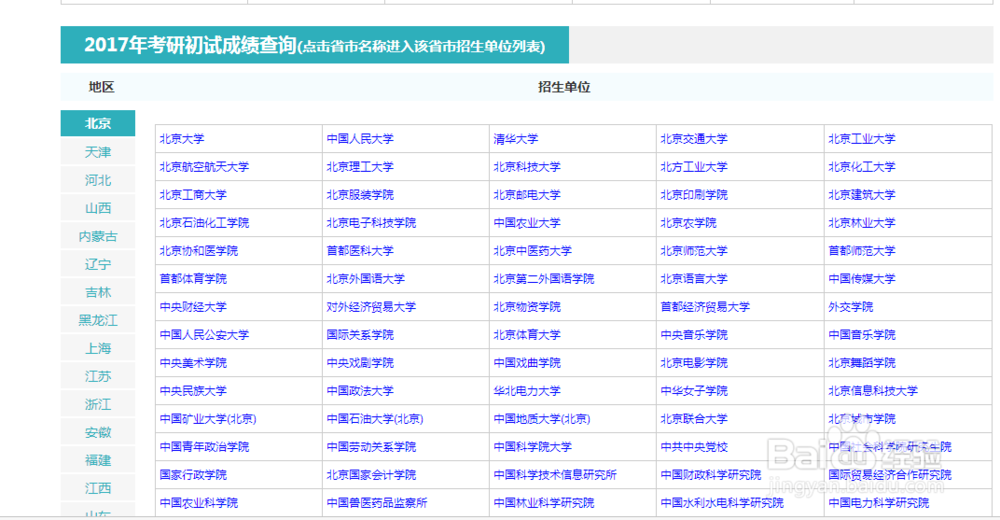The height and width of the screenshot is (520, 1000).
Task: Go to 中国农业大学
Action: pos(527,223)
